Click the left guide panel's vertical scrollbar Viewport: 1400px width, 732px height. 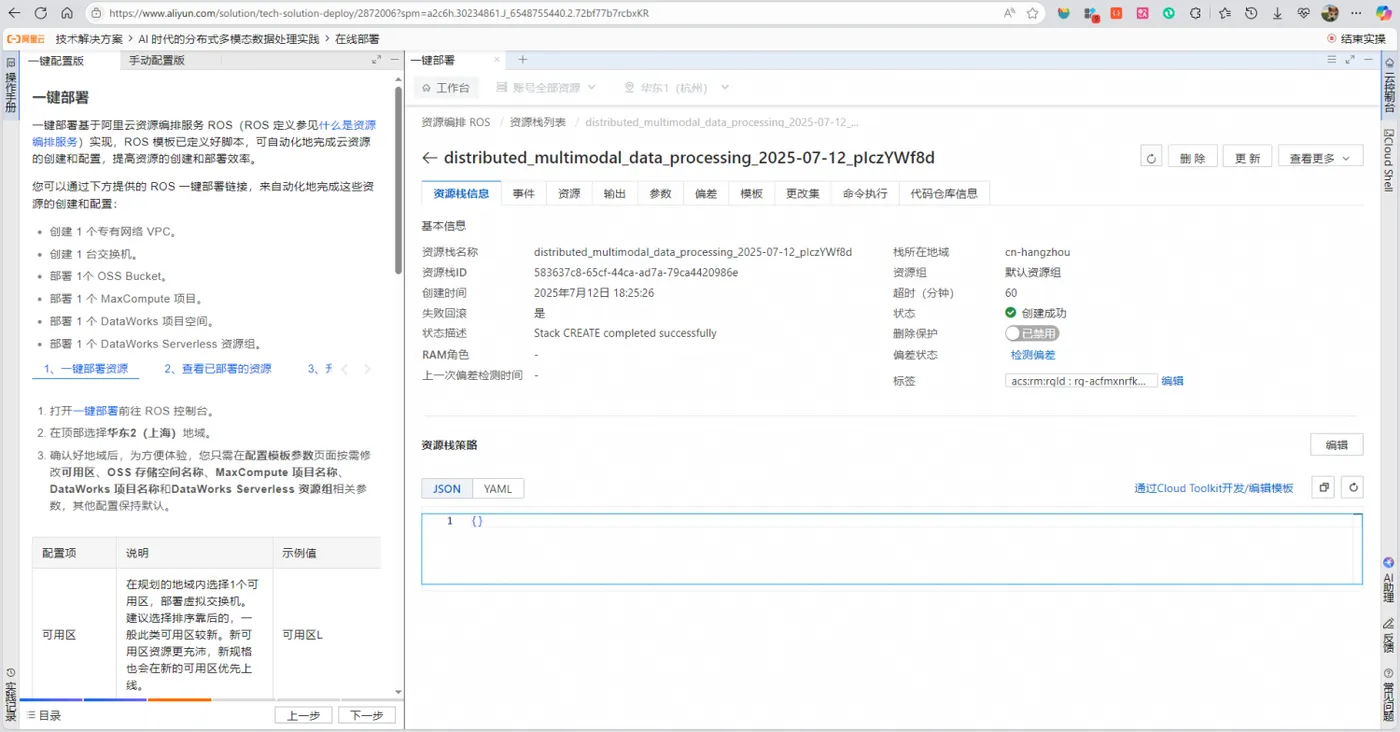[x=398, y=180]
